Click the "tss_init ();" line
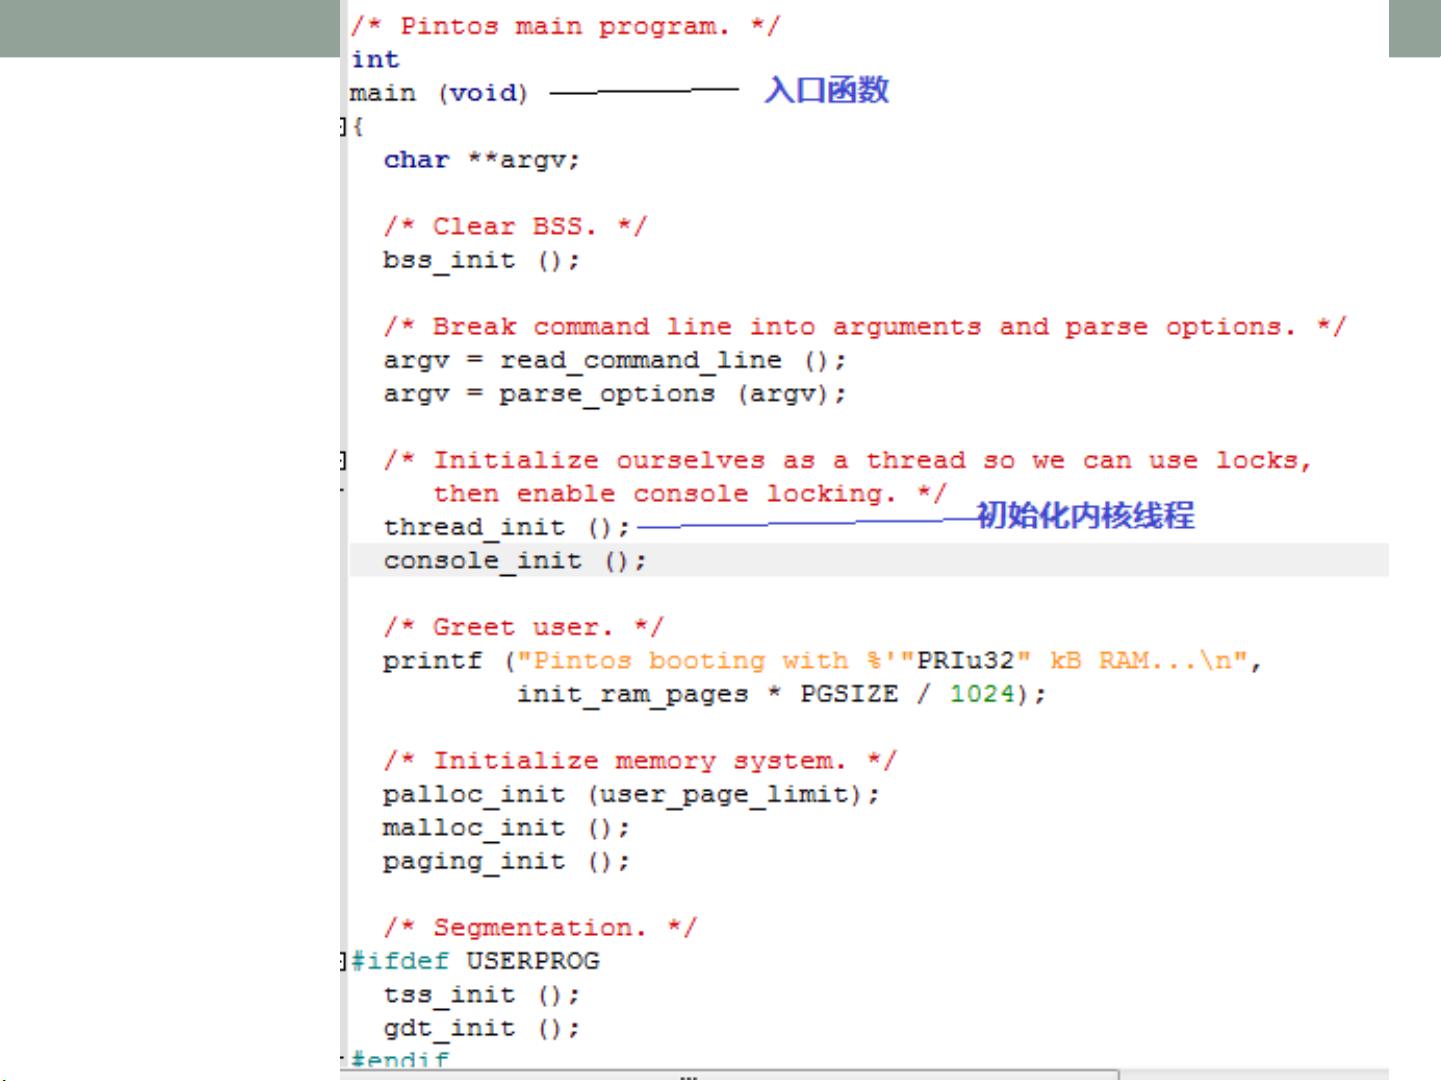Image resolution: width=1441 pixels, height=1081 pixels. coord(481,995)
